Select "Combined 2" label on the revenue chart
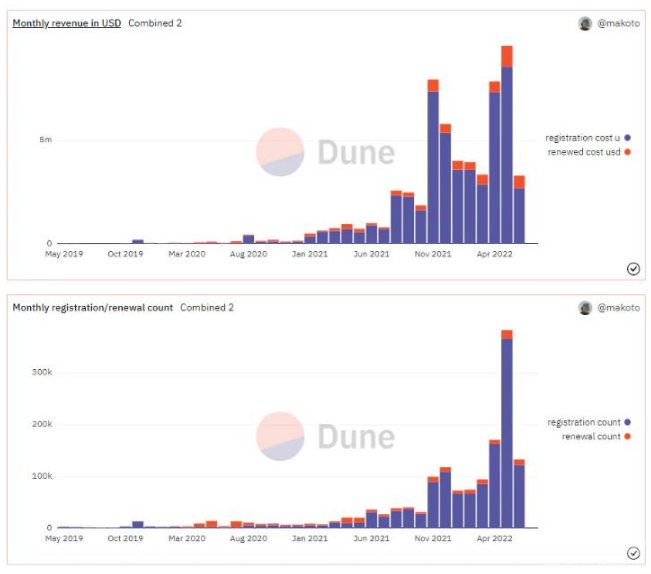 (155, 23)
